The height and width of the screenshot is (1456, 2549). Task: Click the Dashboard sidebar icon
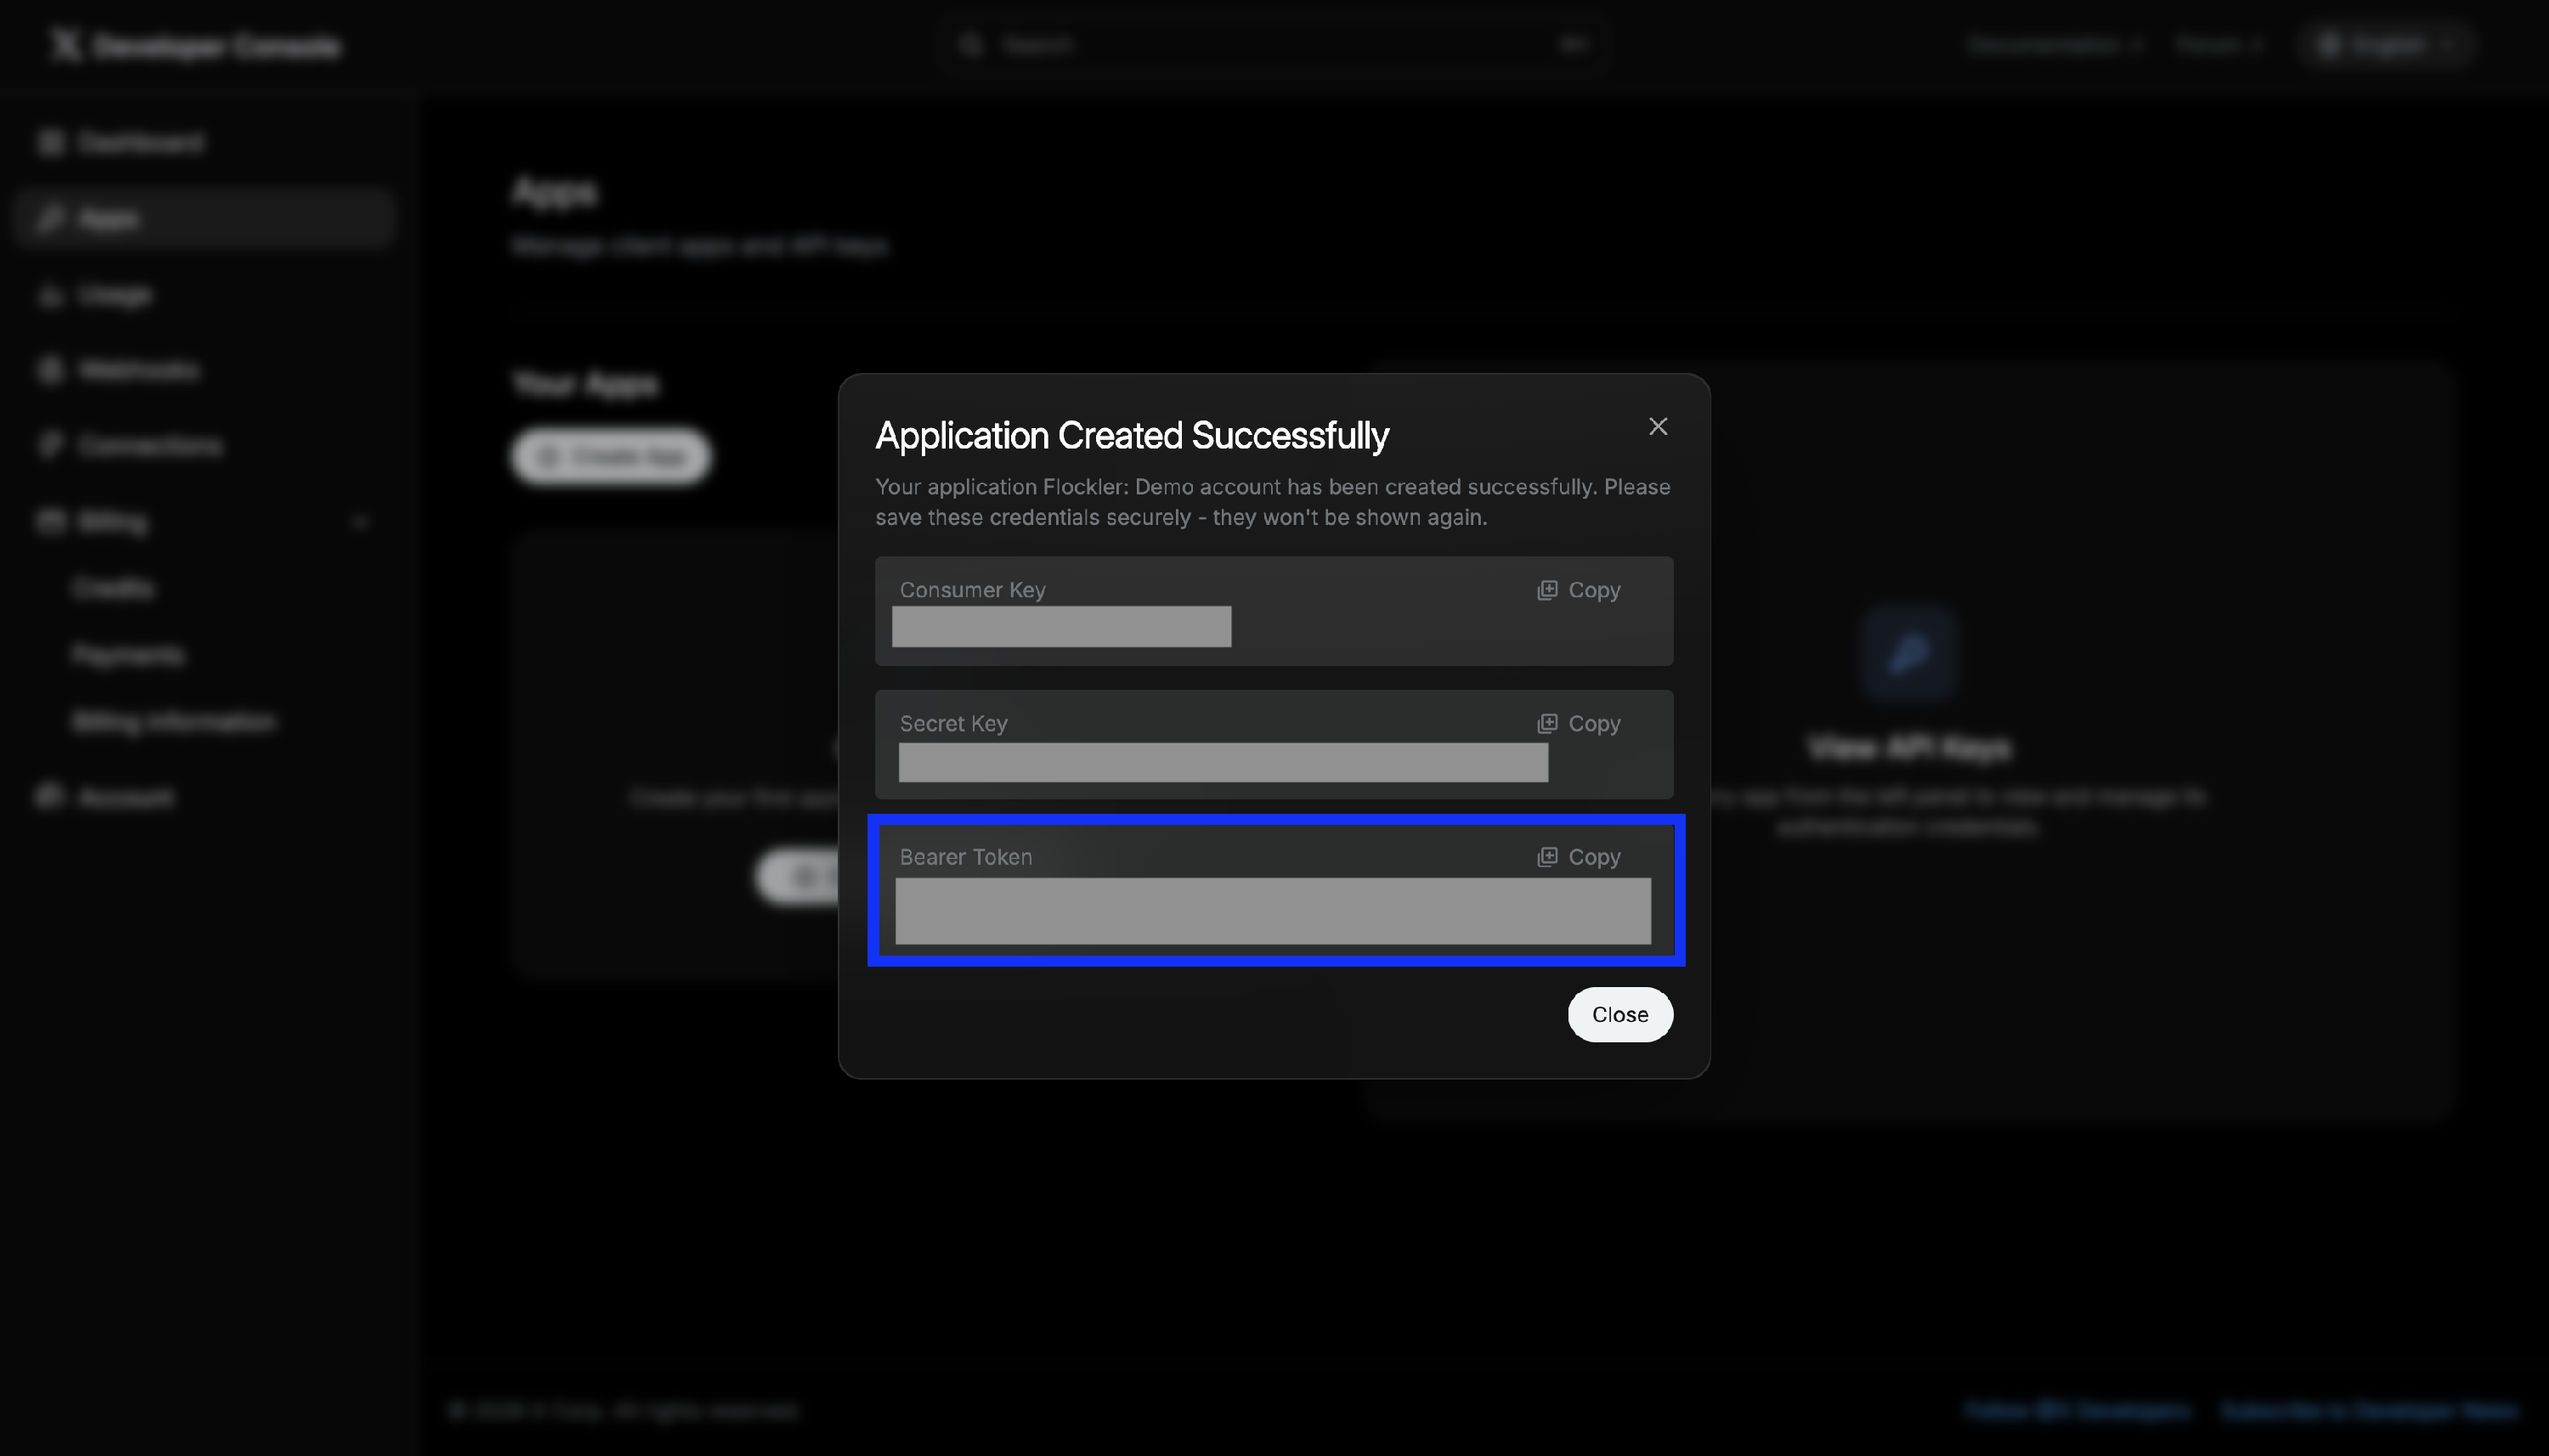click(50, 143)
